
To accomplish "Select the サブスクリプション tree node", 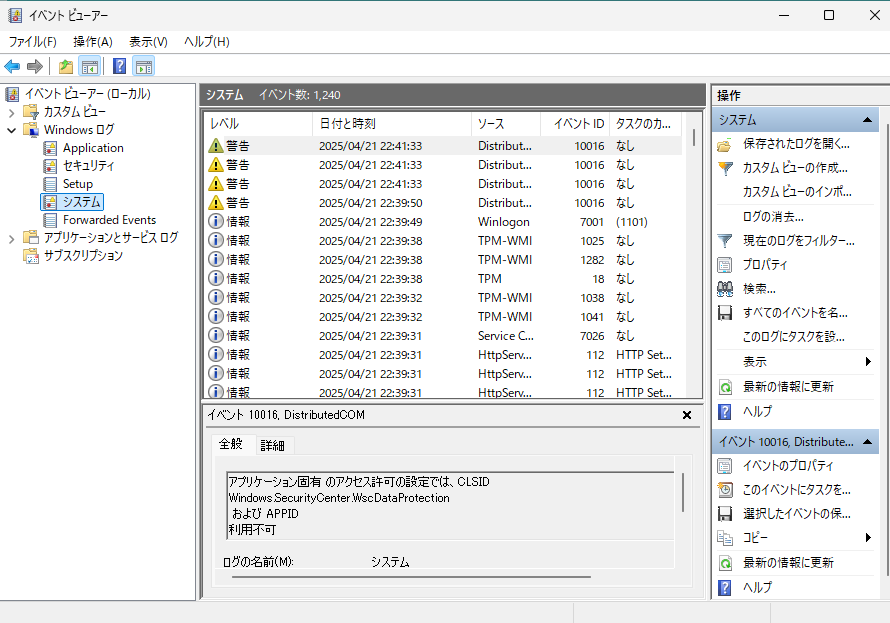I will [x=83, y=256].
